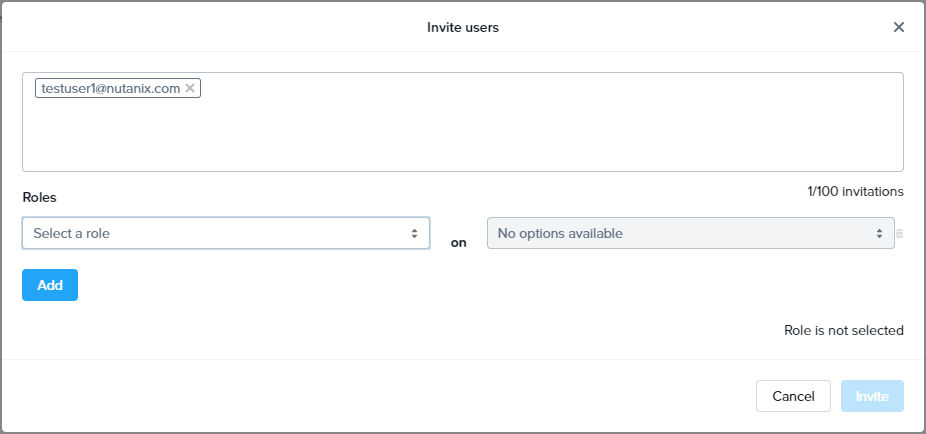This screenshot has height=434, width=926.
Task: Open the Select a role dropdown
Action: [226, 233]
